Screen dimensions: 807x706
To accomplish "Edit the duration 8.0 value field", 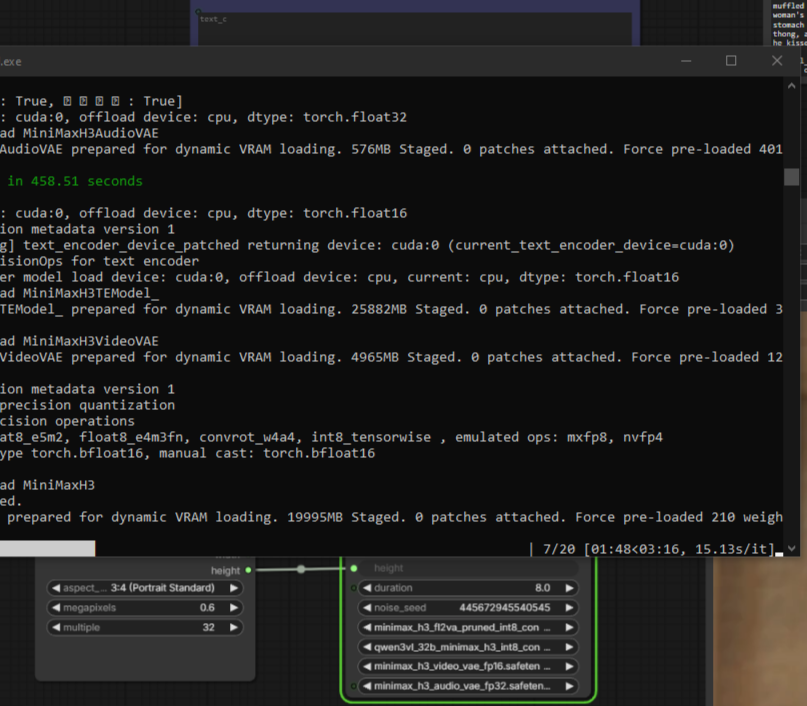I will 468,588.
